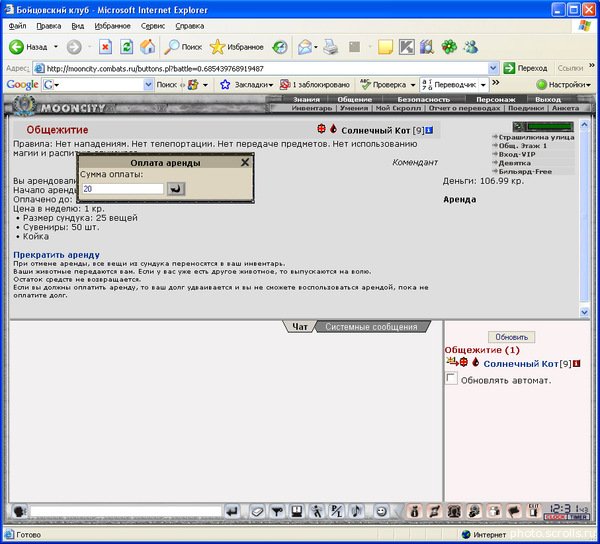Open the Back button history dropdown arrow
600x544 pixels.
[x=56, y=47]
